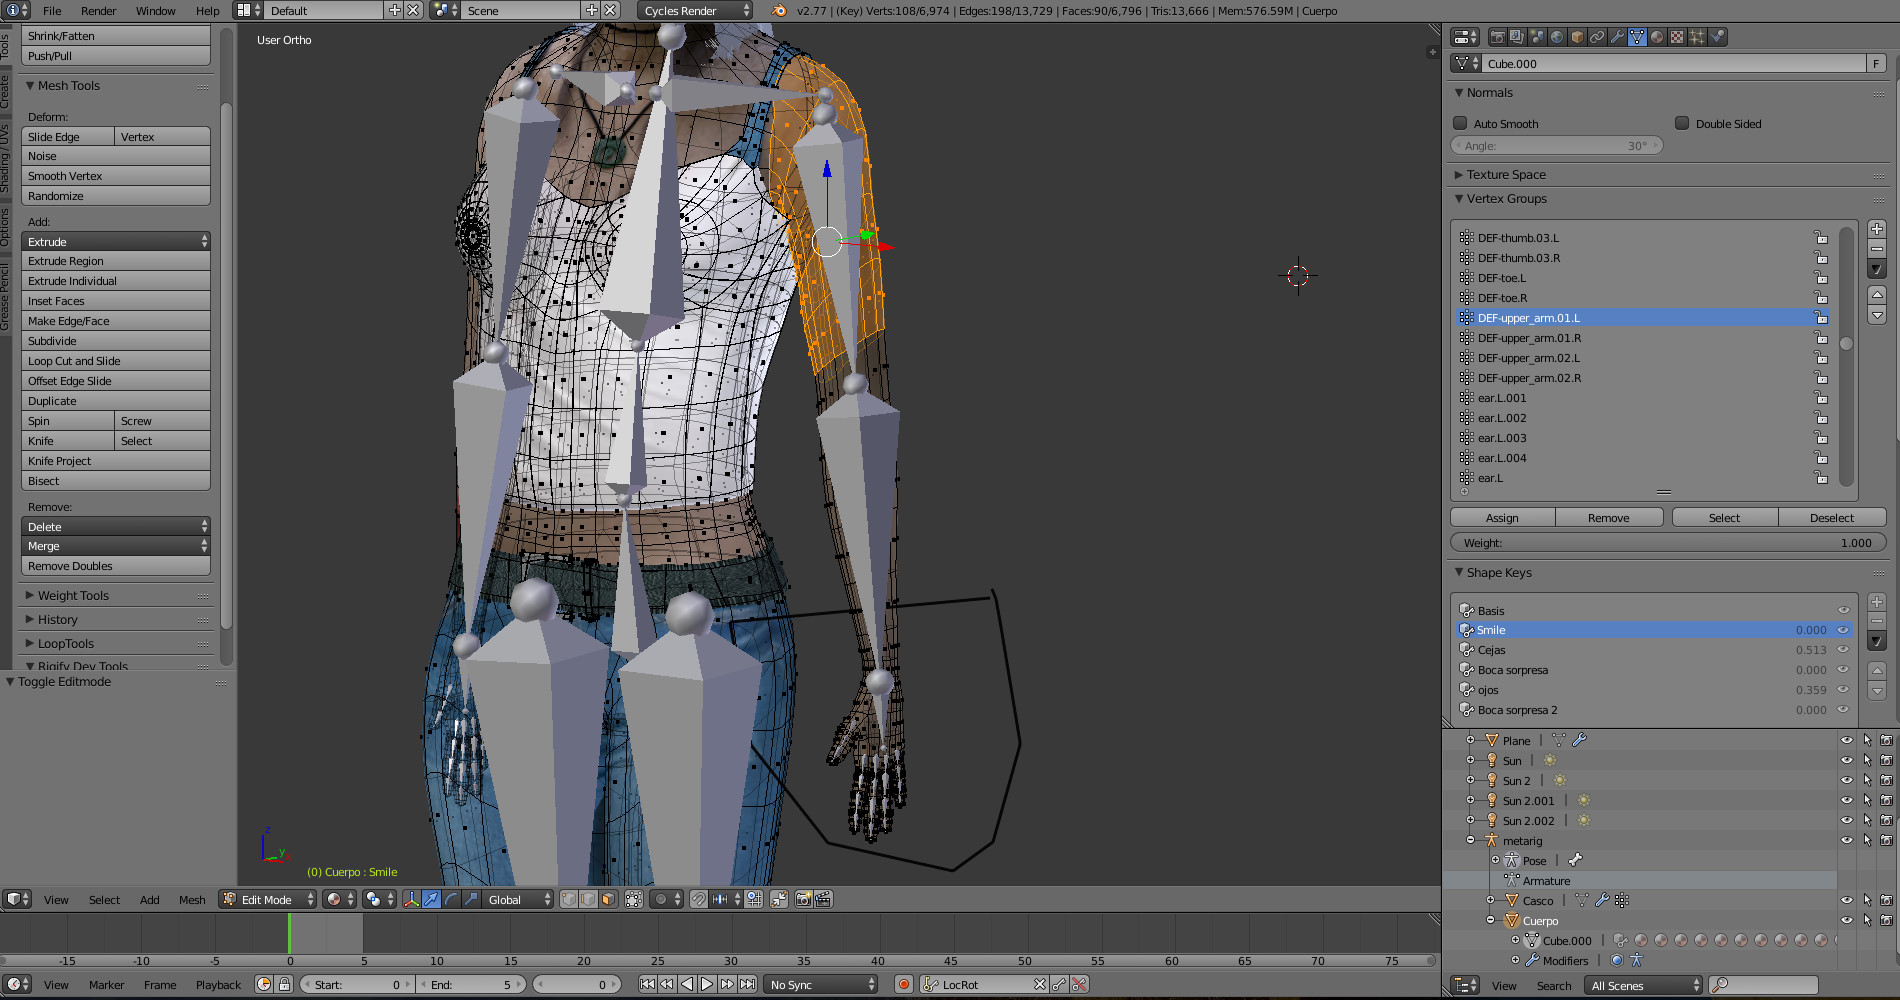Expand the Weight Tools panel
This screenshot has width=1900, height=1000.
point(73,596)
